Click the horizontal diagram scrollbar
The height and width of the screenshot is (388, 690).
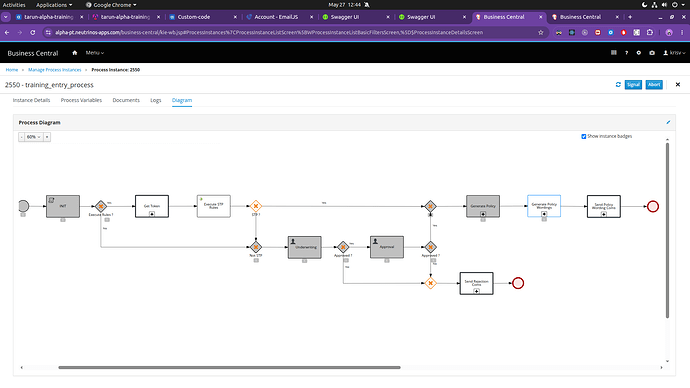point(229,367)
